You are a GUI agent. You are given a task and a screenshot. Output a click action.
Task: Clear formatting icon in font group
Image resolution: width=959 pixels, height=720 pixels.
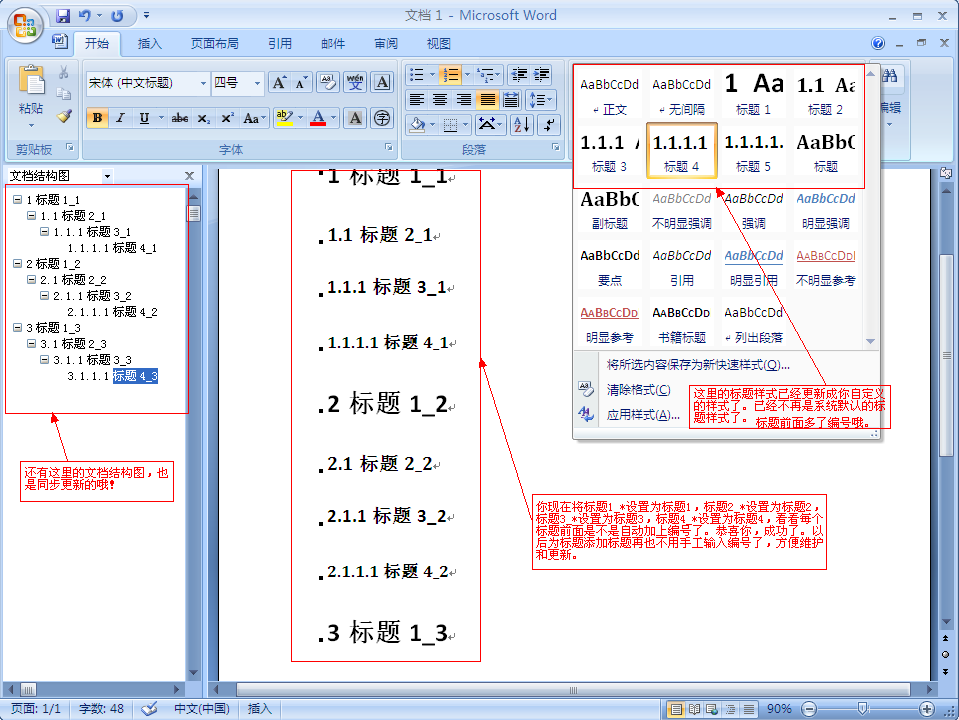click(328, 83)
